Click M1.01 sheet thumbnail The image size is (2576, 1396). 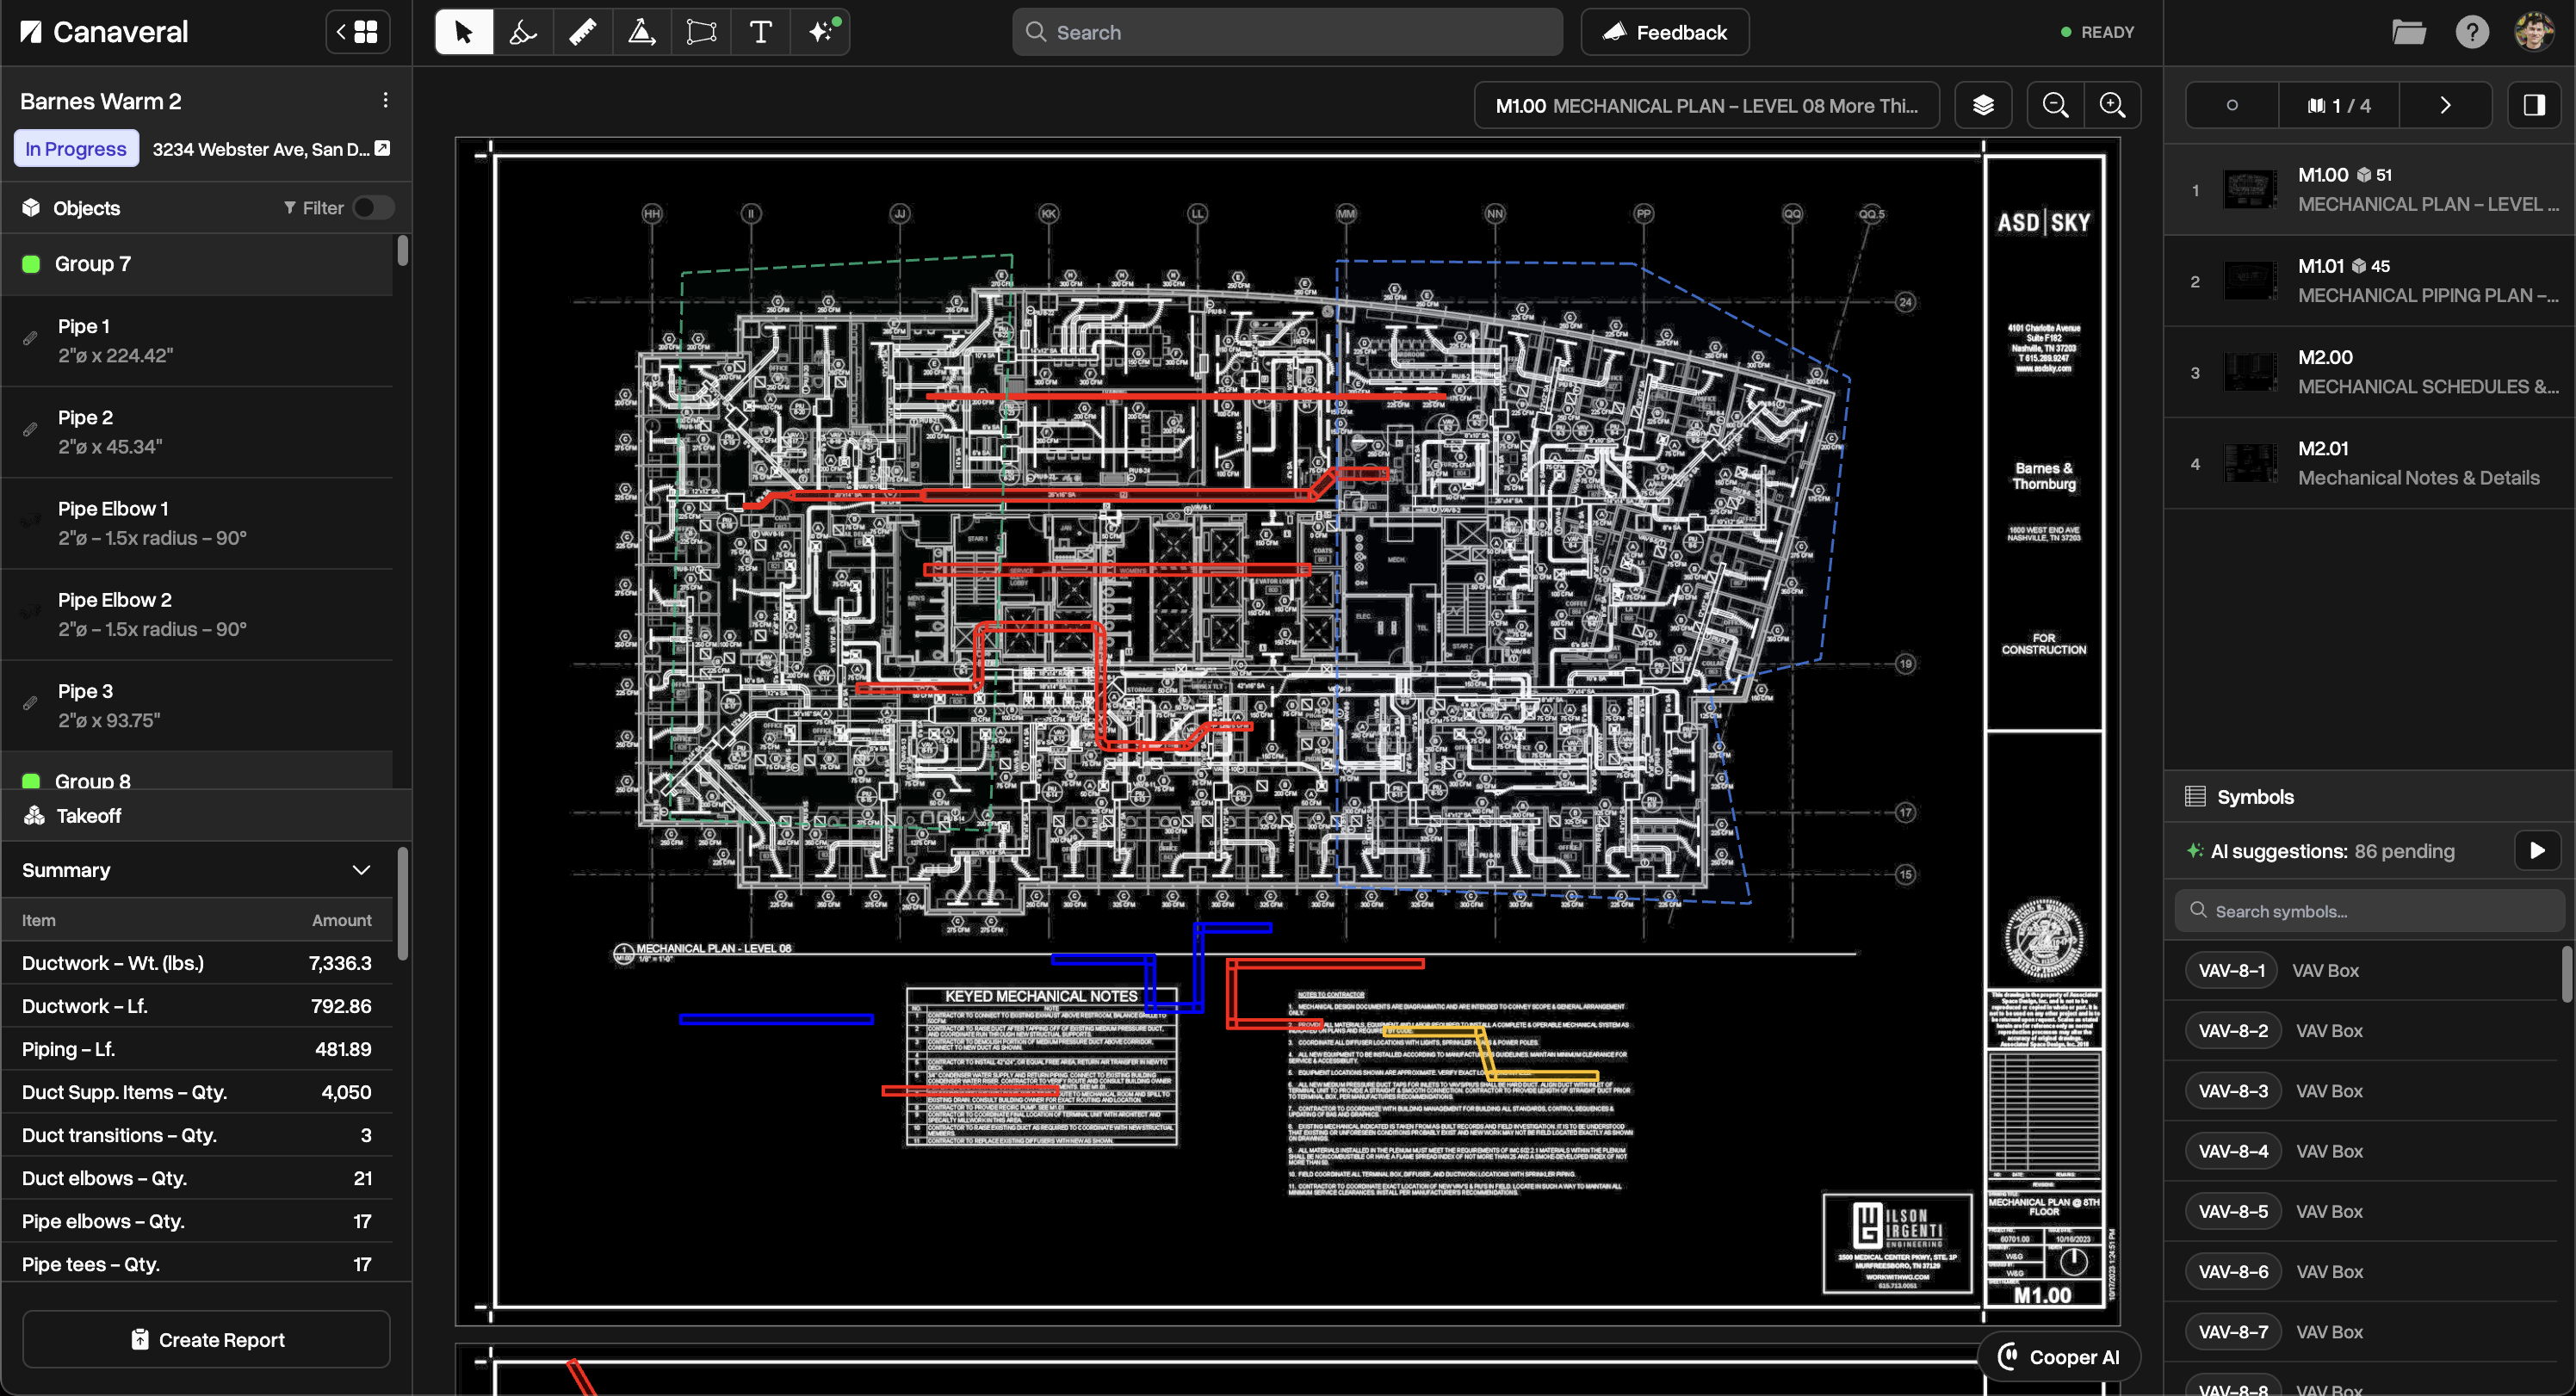2250,281
